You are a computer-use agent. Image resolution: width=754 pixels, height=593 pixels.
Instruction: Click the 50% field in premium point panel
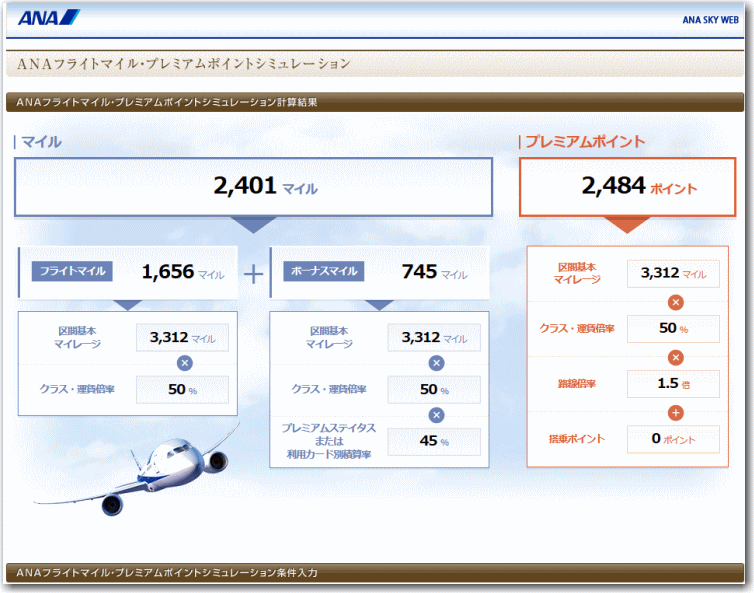point(673,328)
